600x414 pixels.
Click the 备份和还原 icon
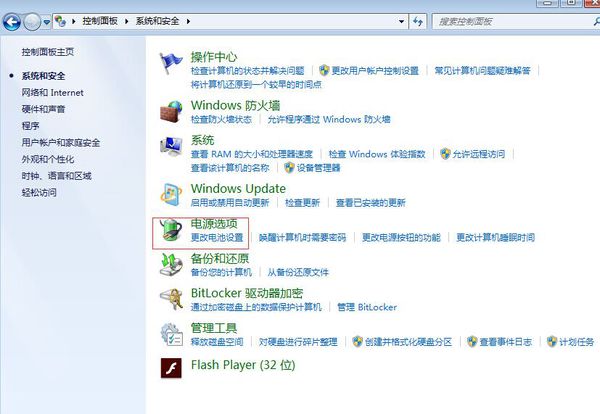[171, 264]
